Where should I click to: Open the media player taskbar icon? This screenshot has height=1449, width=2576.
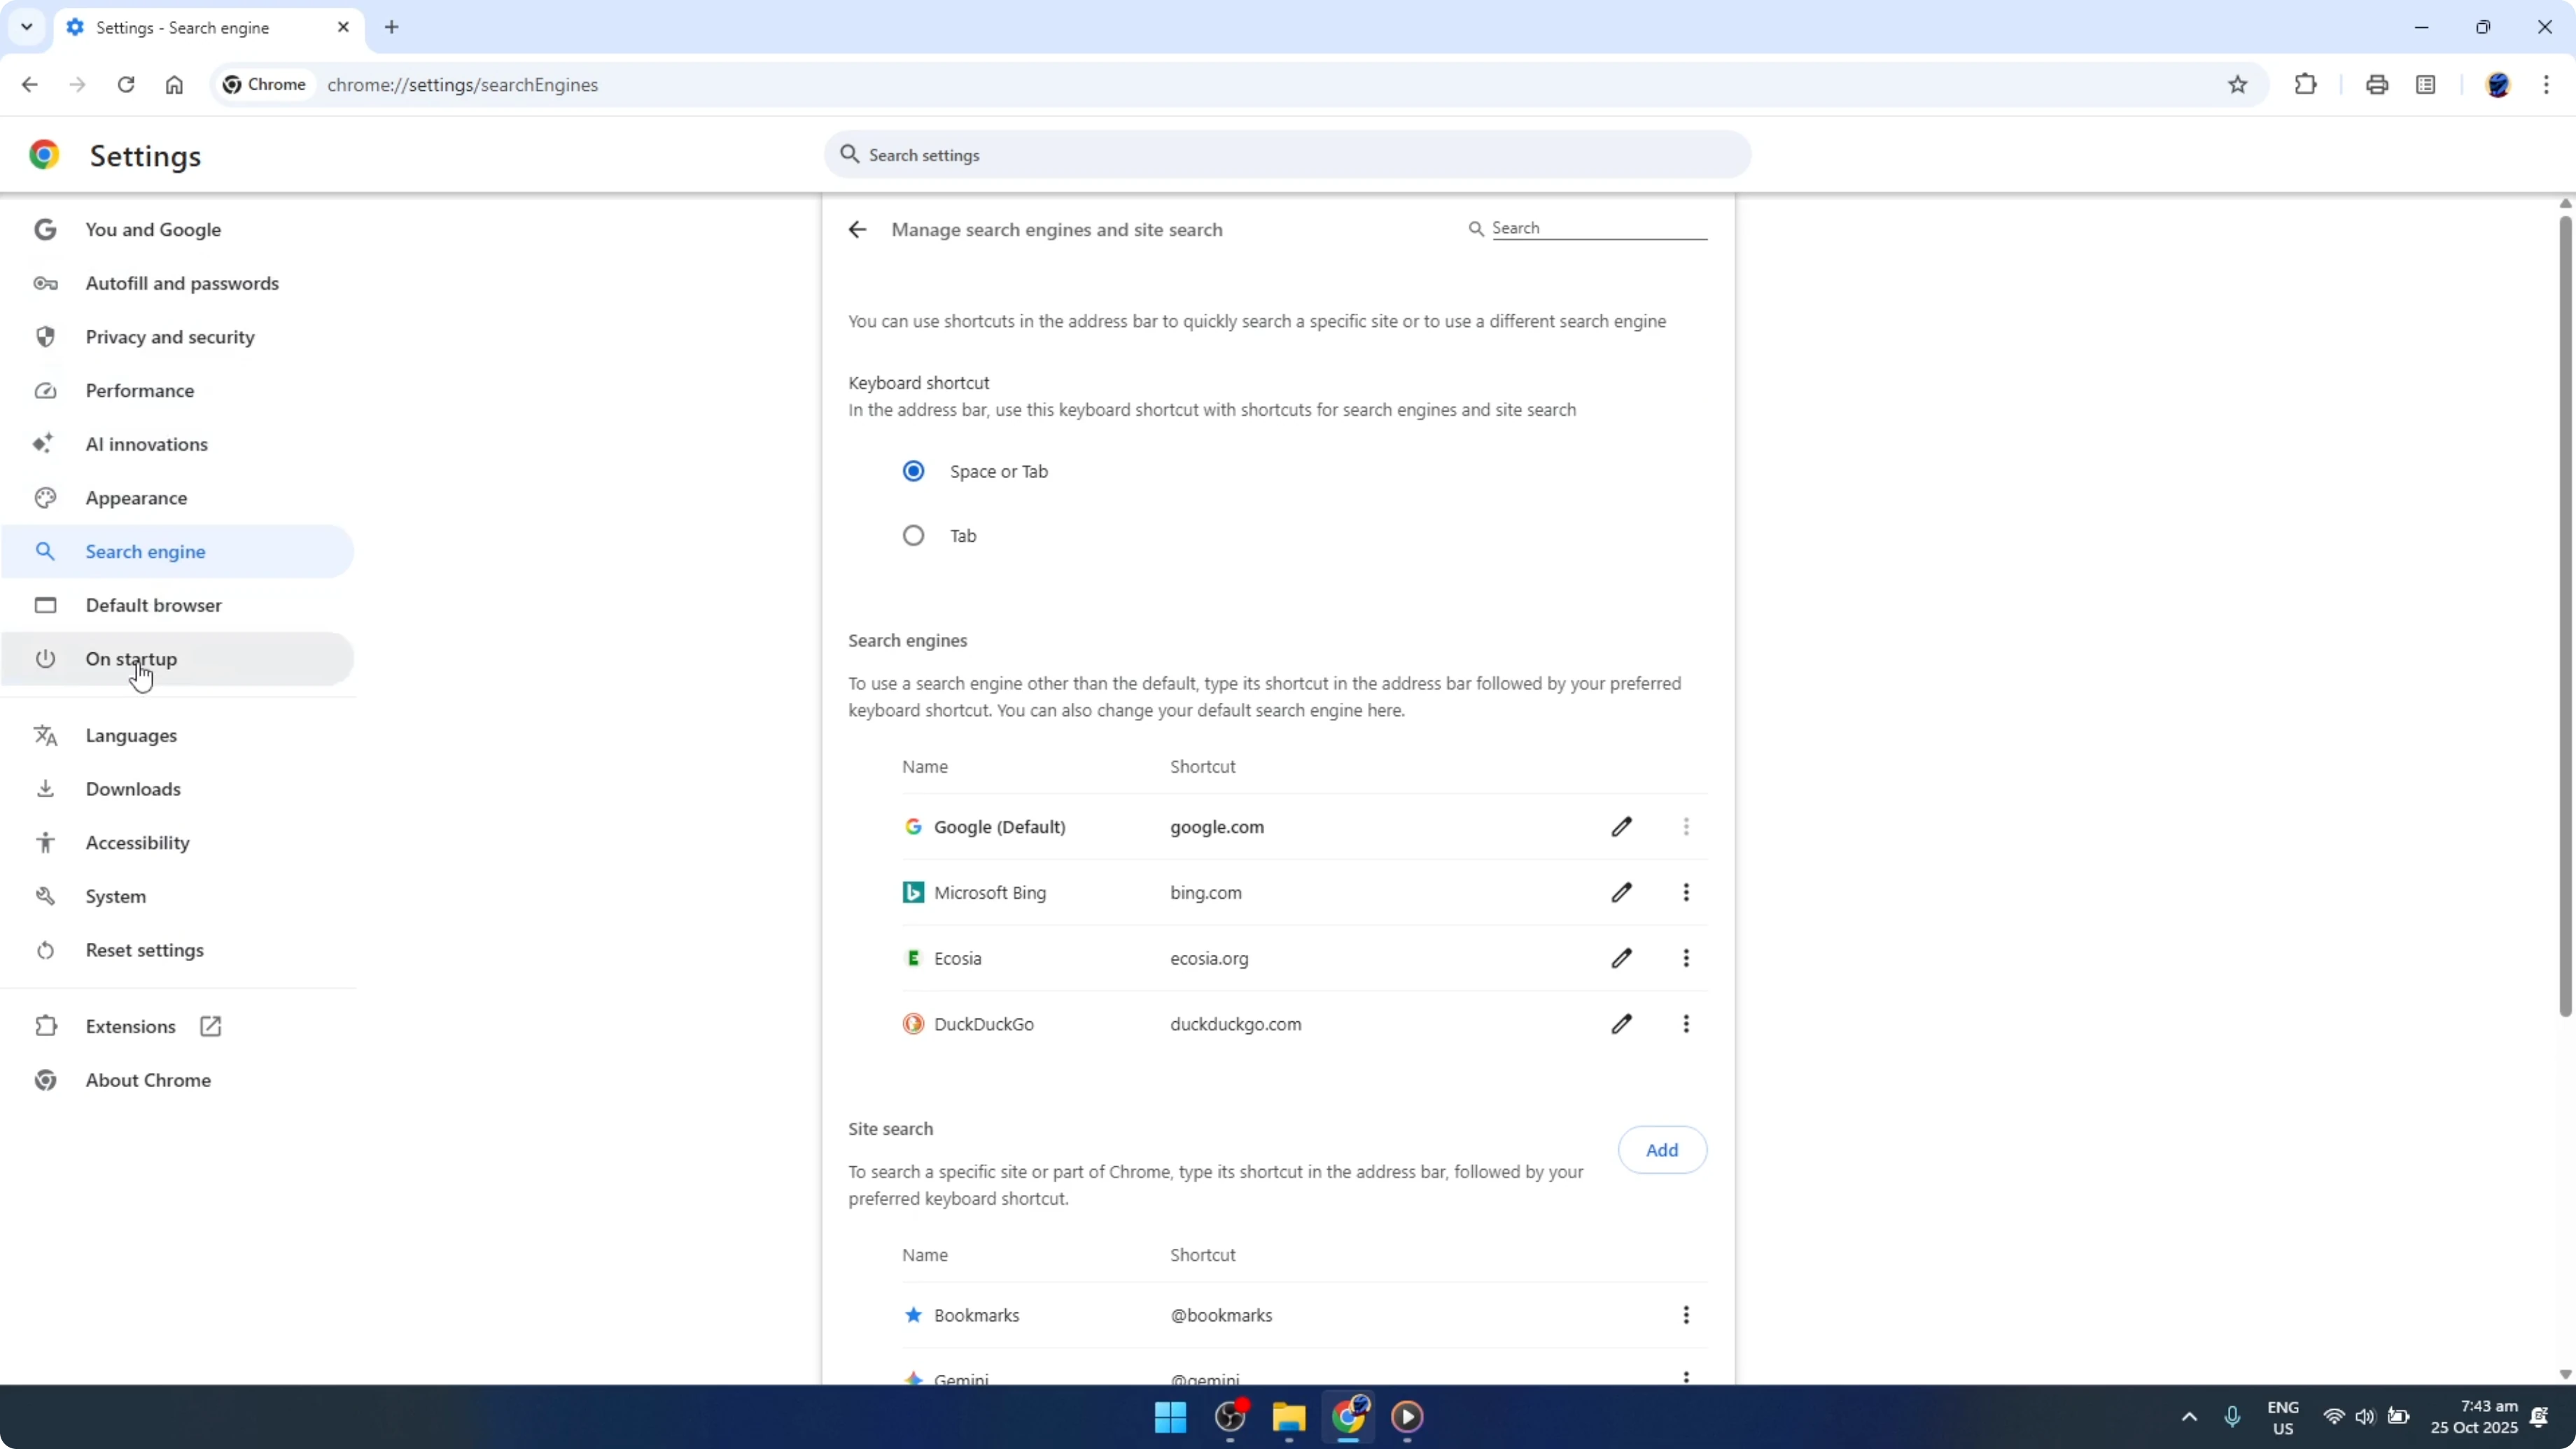(x=1407, y=1417)
